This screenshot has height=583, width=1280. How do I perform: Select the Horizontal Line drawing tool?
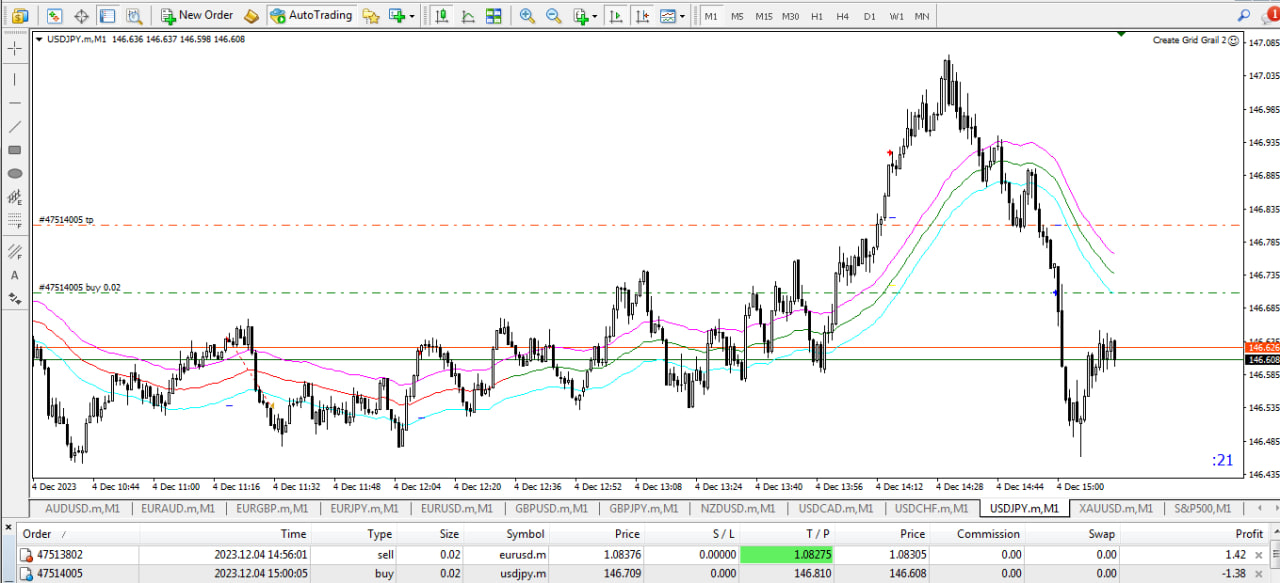click(15, 103)
